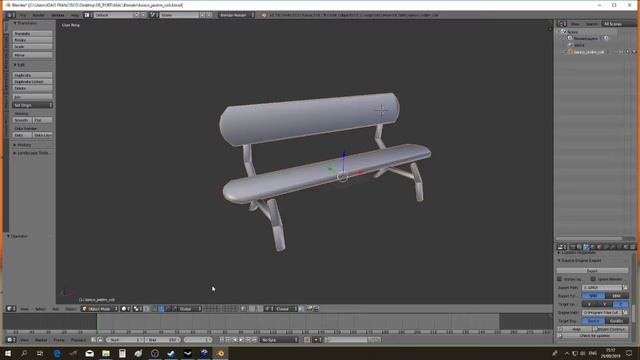Set Target Up axis to X

[x=589, y=304]
